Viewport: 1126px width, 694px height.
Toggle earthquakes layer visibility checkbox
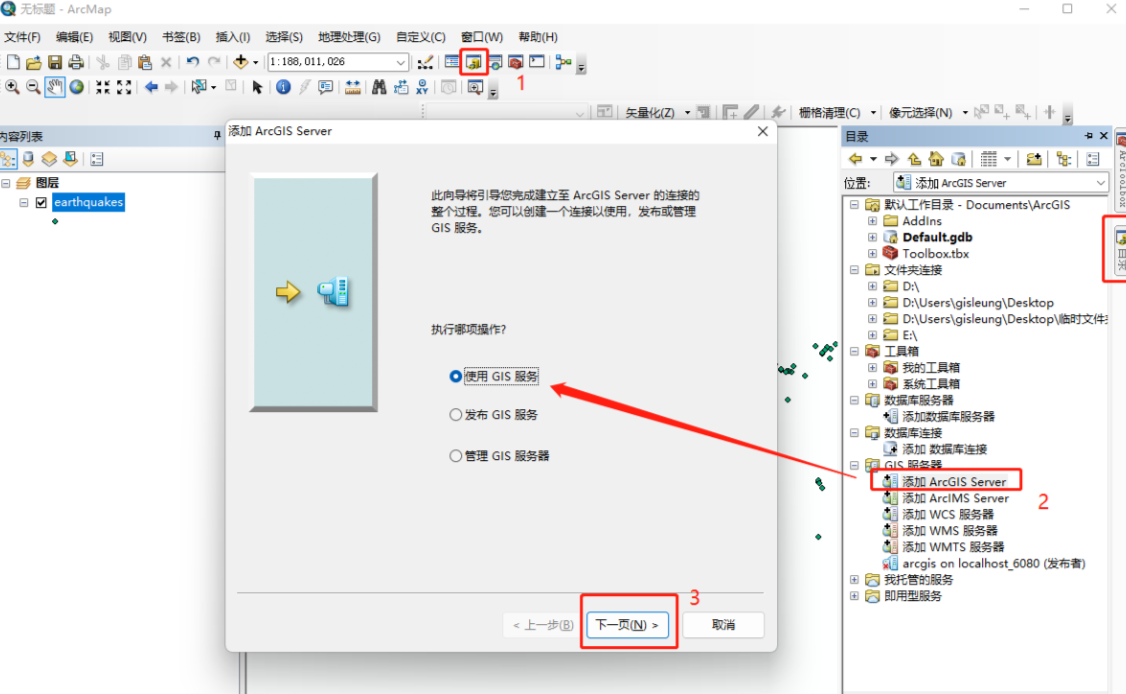point(41,203)
